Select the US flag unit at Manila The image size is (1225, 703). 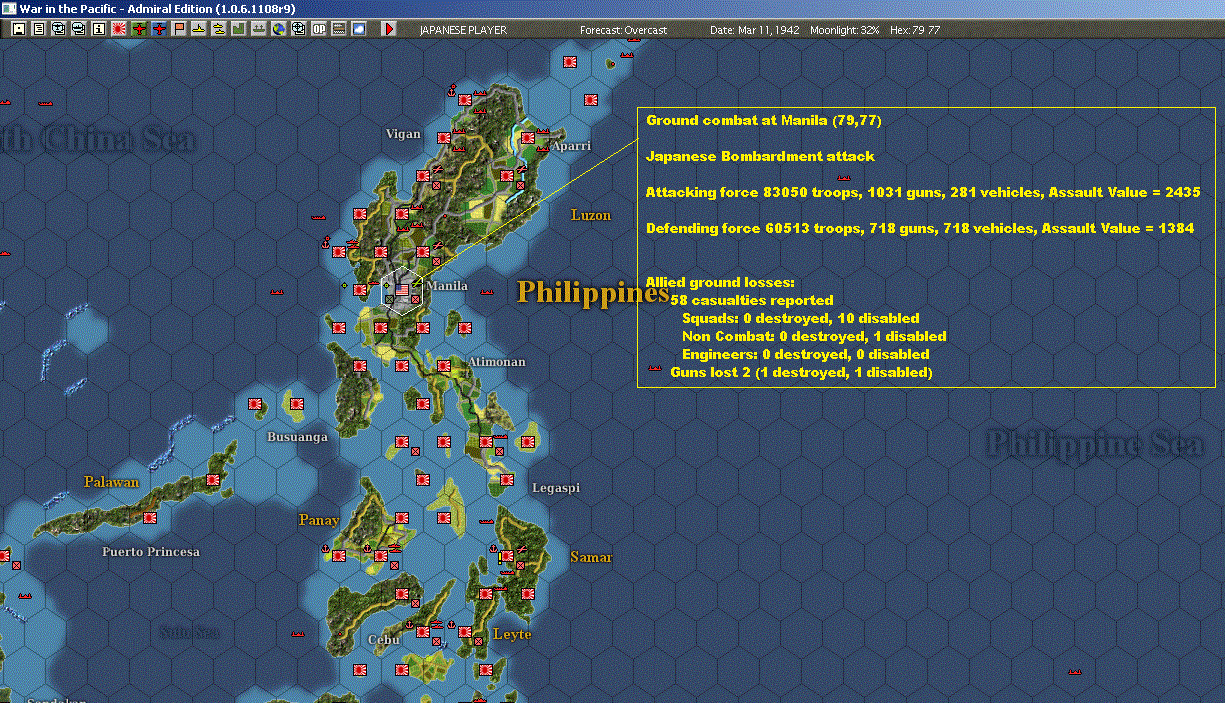pyautogui.click(x=402, y=291)
